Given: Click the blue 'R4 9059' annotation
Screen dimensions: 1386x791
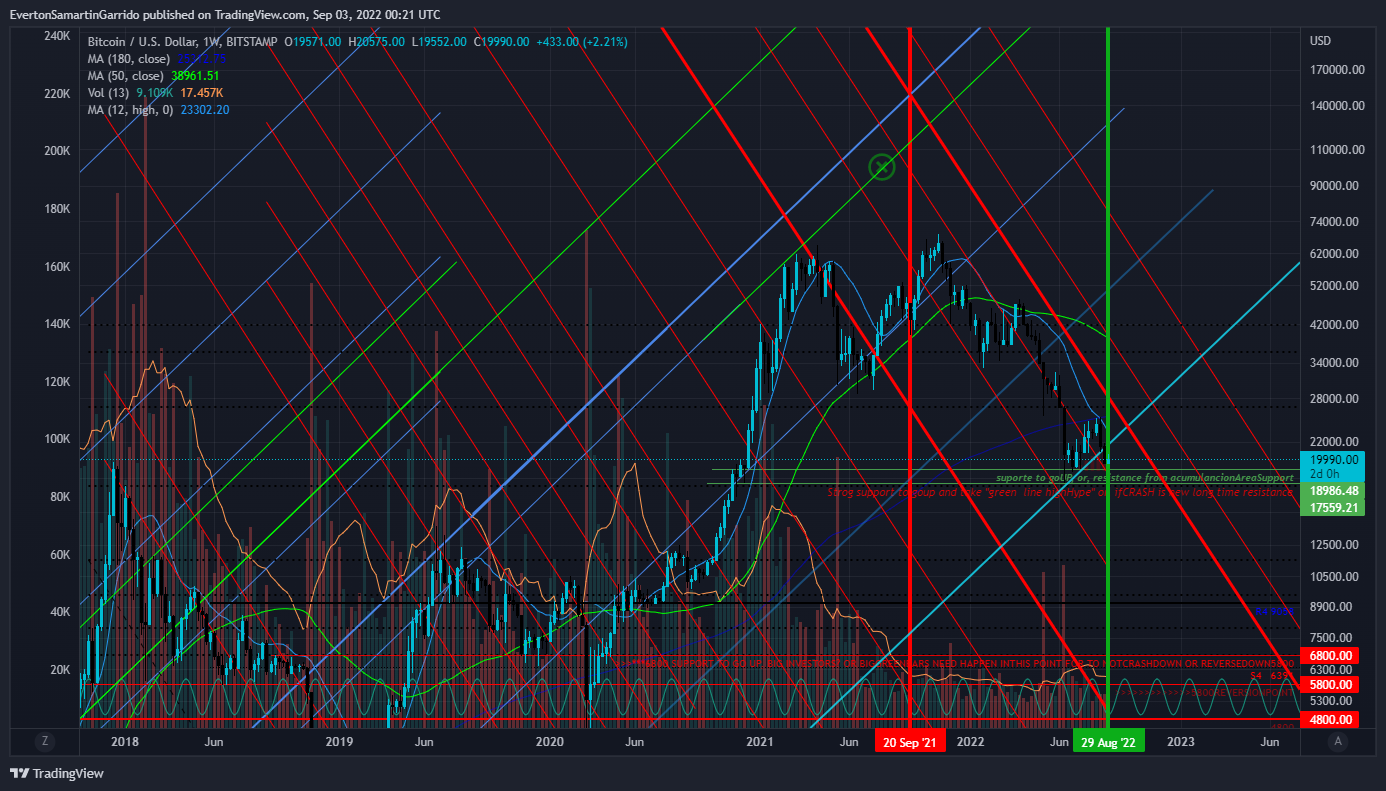Looking at the screenshot, I should click(1273, 610).
